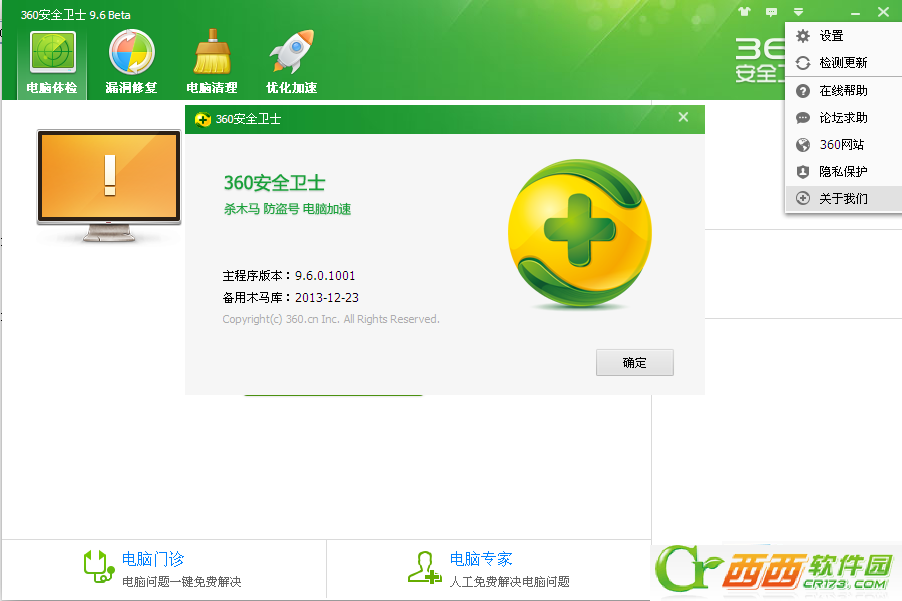902x601 pixels.
Task: Click the skin change shirt icon
Action: (x=743, y=13)
